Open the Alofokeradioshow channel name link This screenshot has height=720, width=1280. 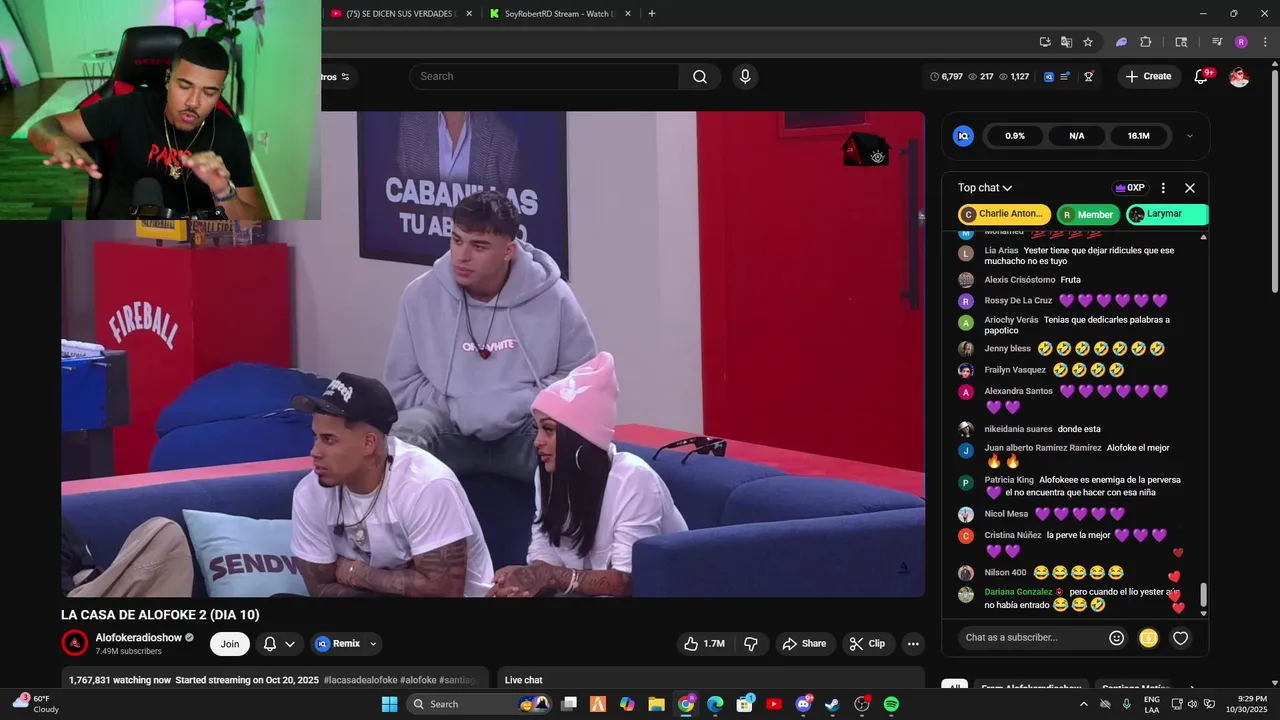139,638
